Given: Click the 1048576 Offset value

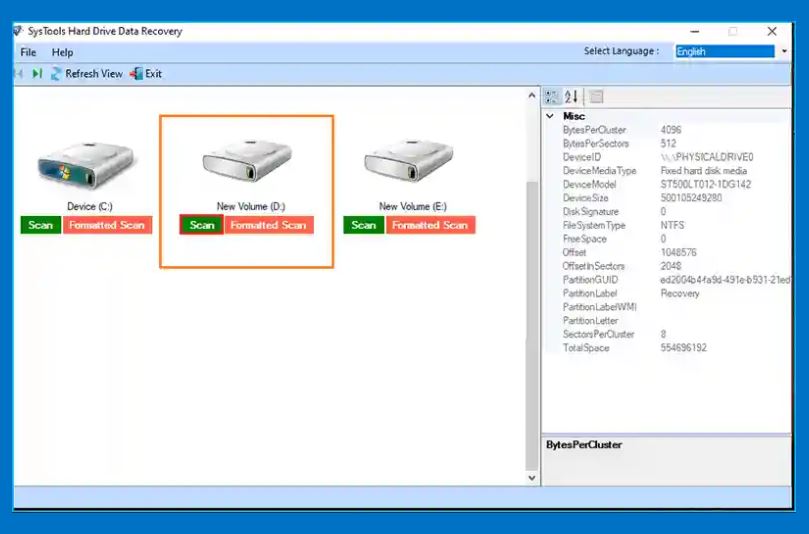Looking at the screenshot, I should pyautogui.click(x=678, y=253).
